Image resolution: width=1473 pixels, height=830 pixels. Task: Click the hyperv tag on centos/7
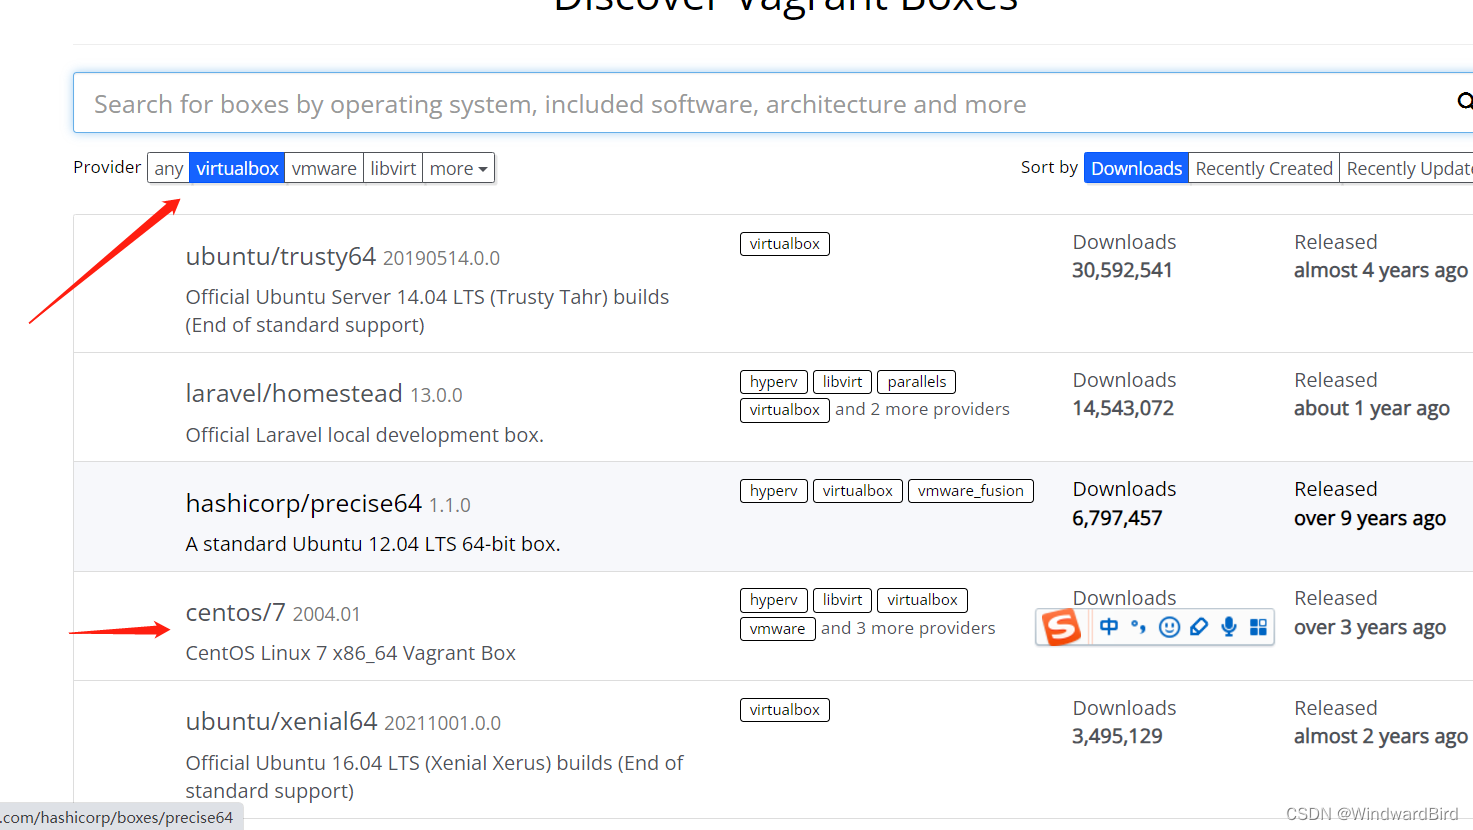point(774,600)
